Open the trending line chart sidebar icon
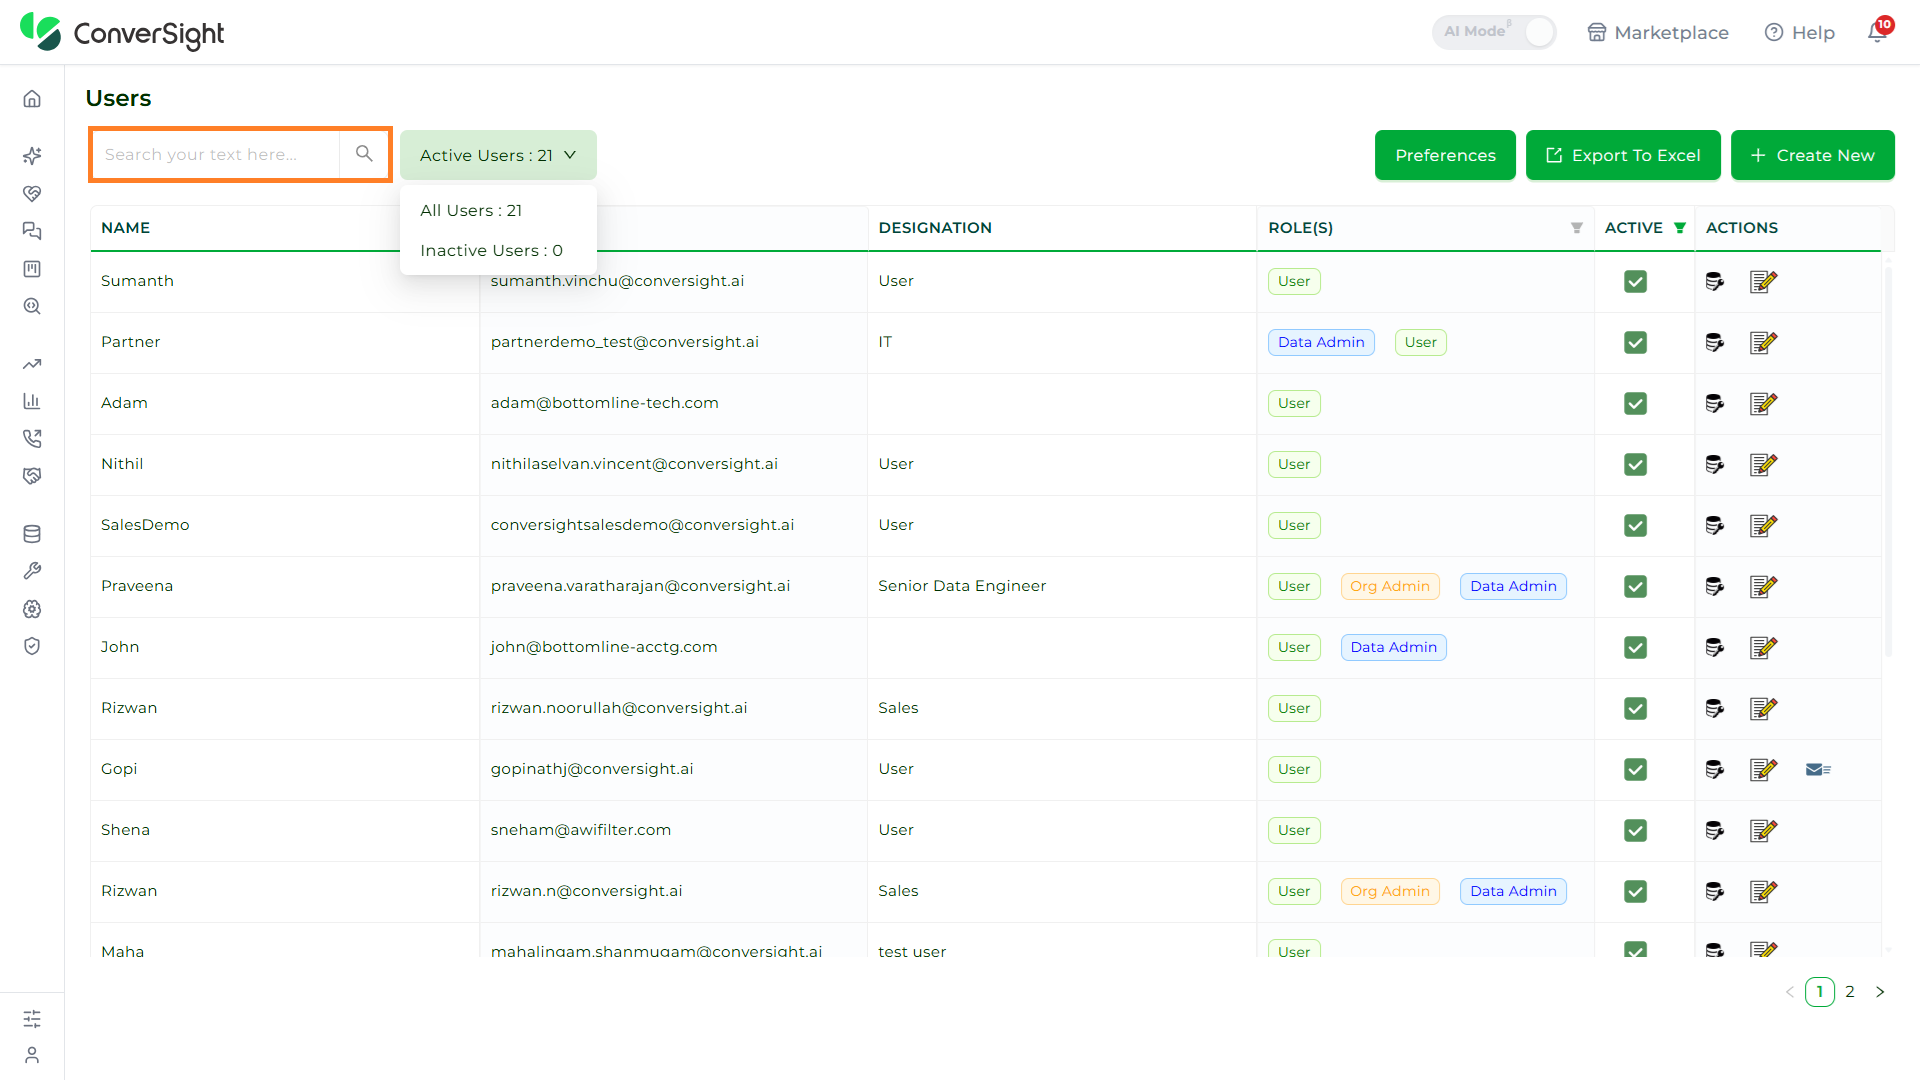Viewport: 1920px width, 1080px height. 32,364
